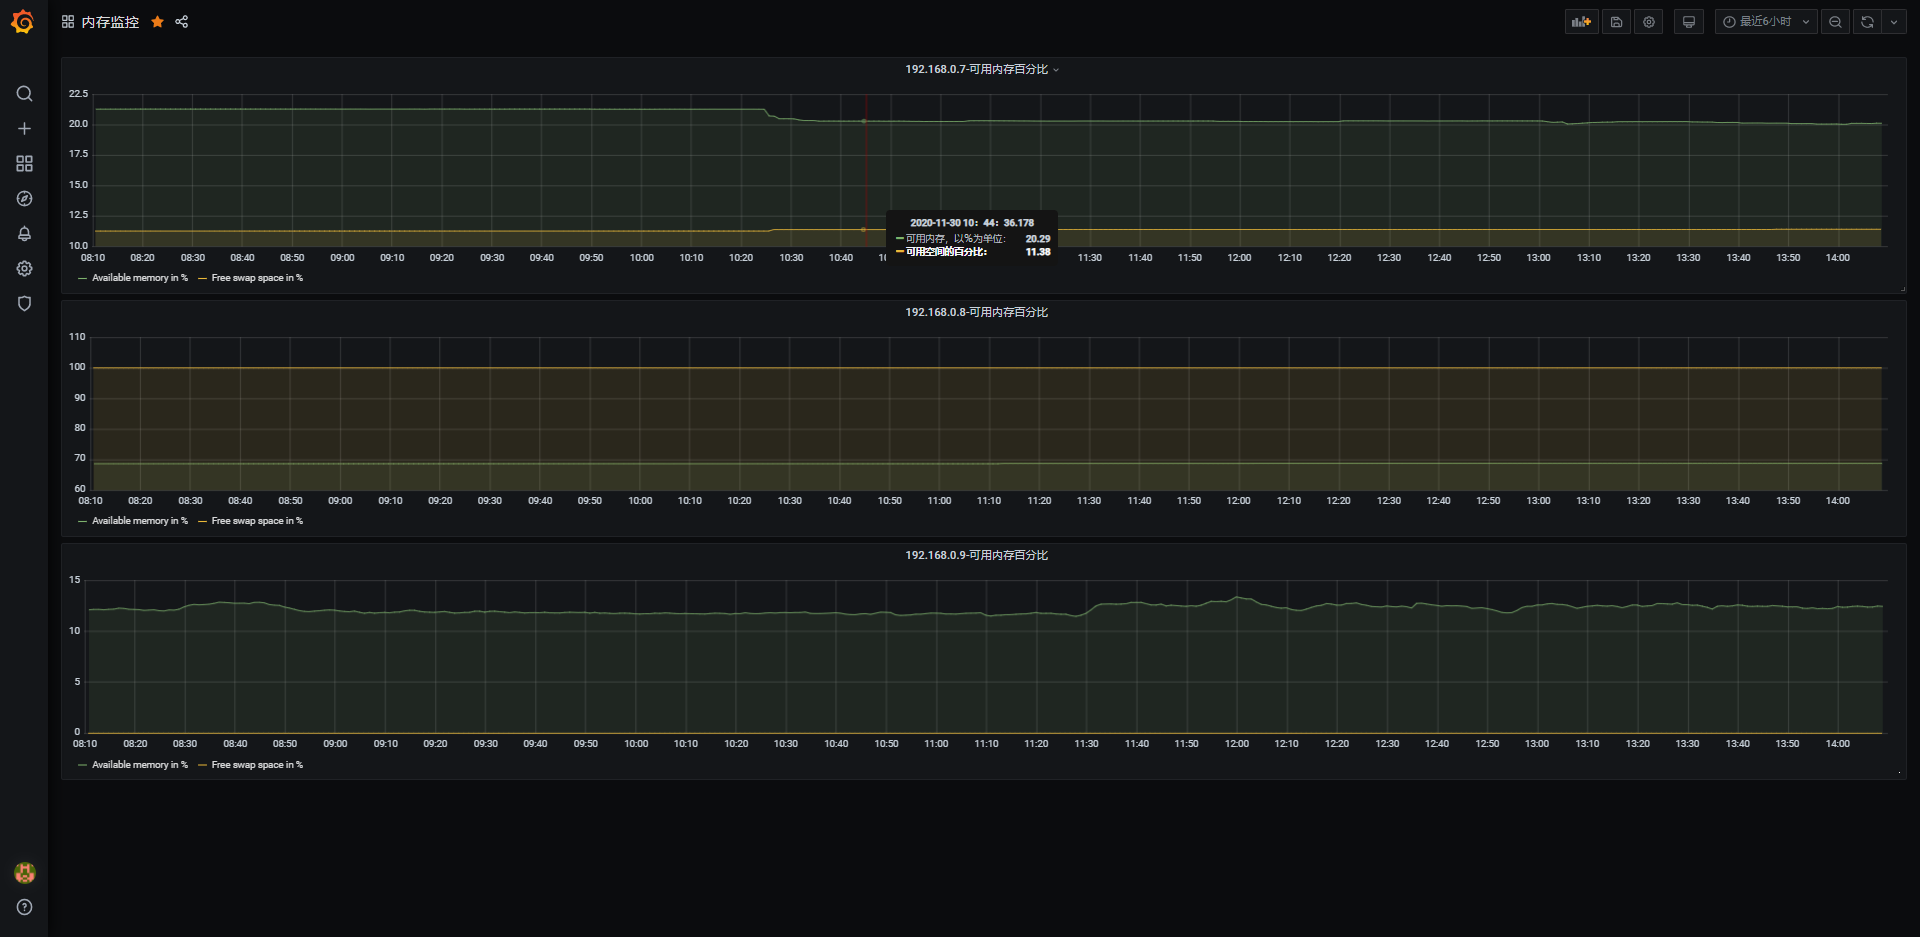
Task: Cycle view mode with the monitor icon
Action: tap(1689, 22)
